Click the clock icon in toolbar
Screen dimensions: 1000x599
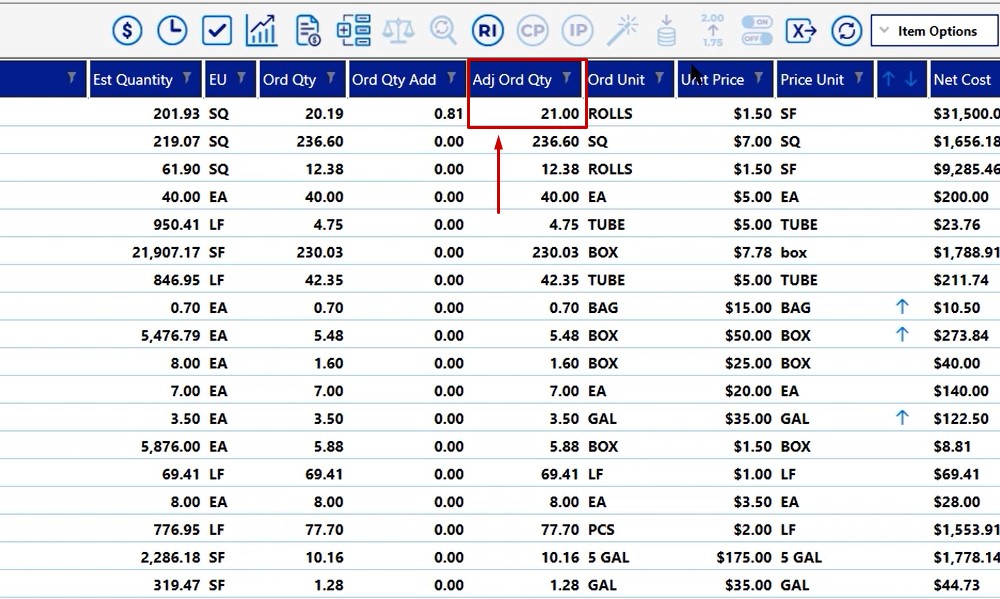(172, 31)
